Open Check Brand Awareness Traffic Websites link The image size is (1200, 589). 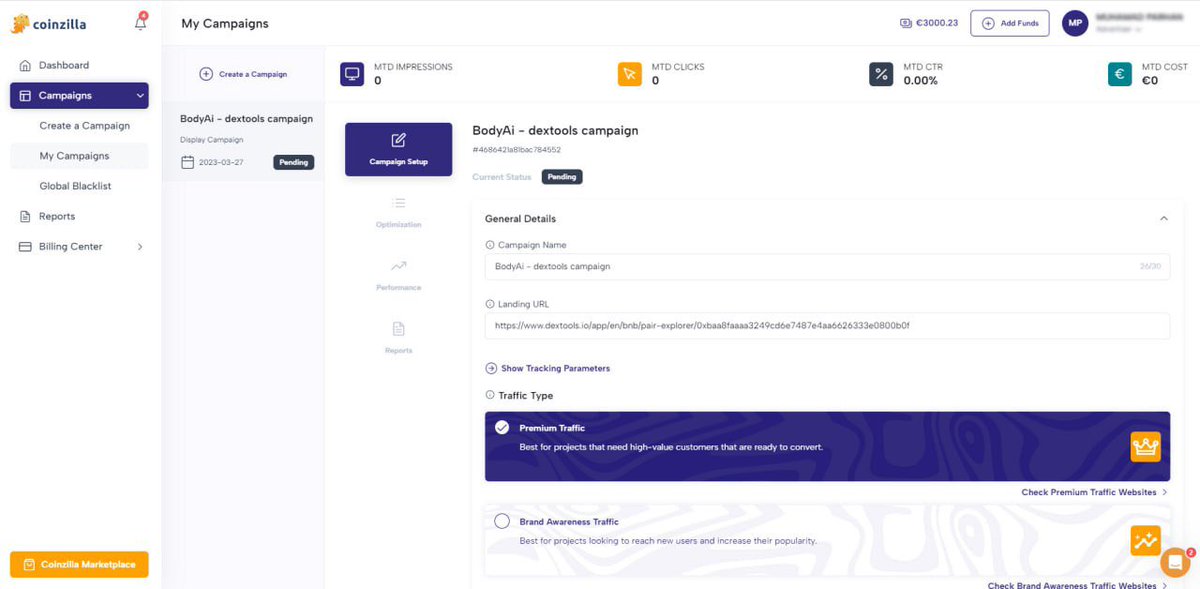click(x=1077, y=585)
